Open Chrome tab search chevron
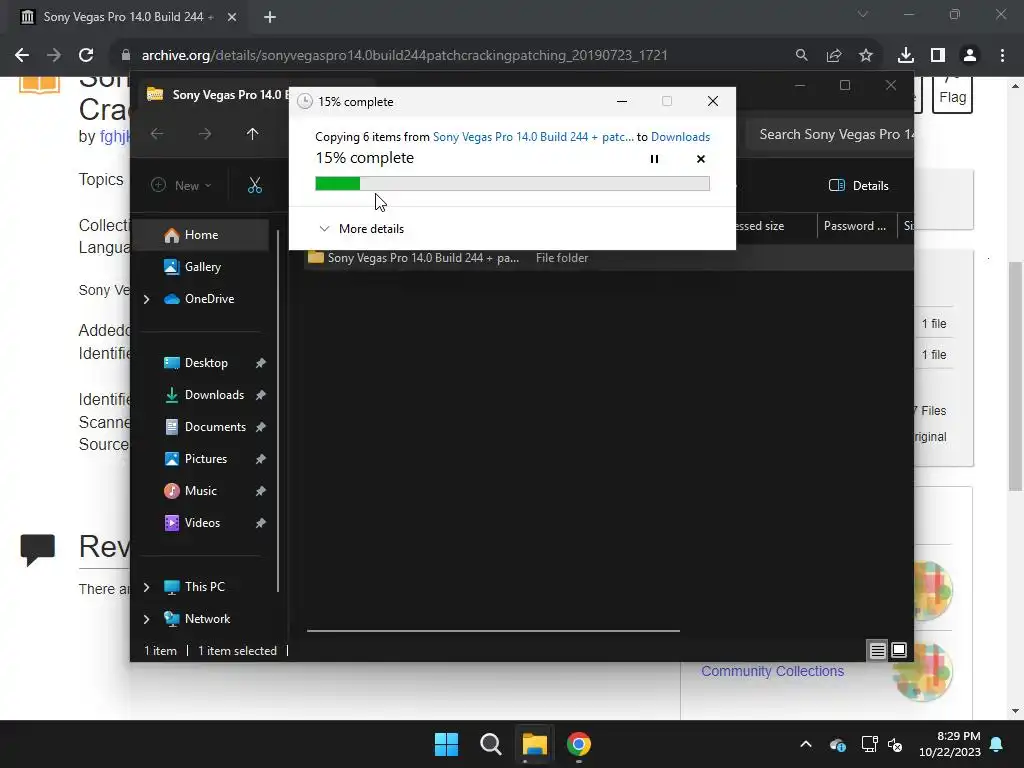Image resolution: width=1024 pixels, height=768 pixels. [863, 14]
